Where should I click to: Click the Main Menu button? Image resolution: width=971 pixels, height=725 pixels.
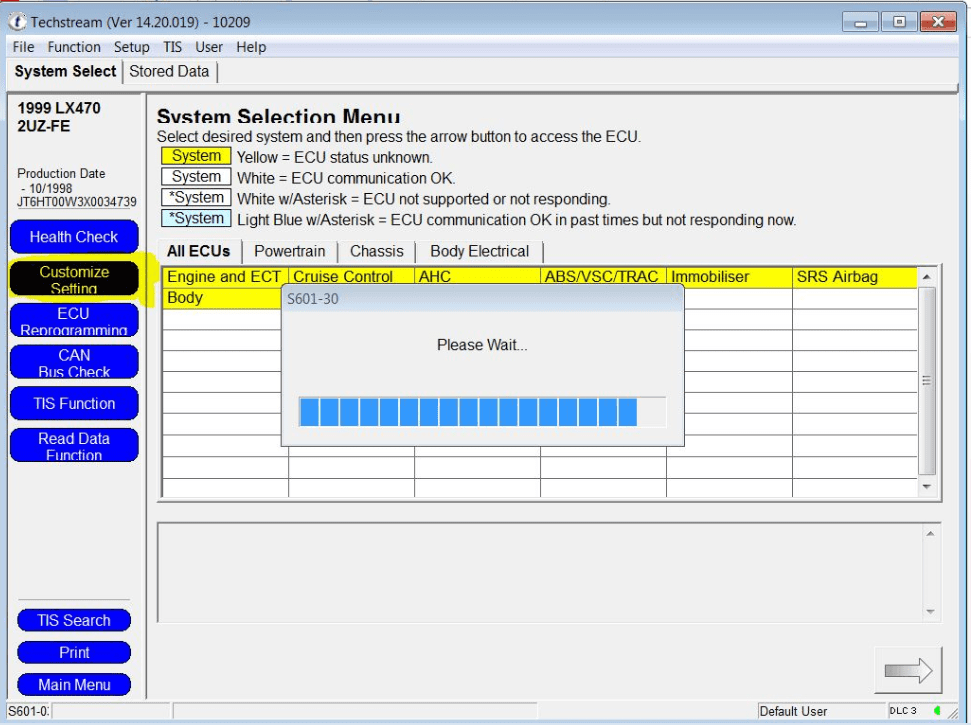(74, 685)
